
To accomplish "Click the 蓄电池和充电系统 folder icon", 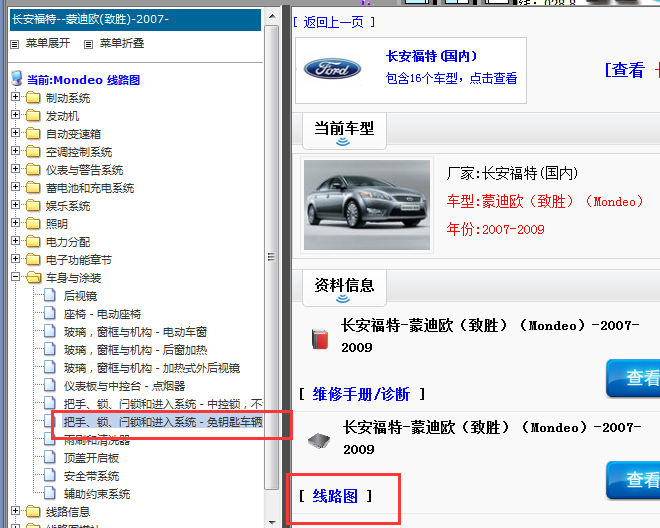I will tap(33, 188).
